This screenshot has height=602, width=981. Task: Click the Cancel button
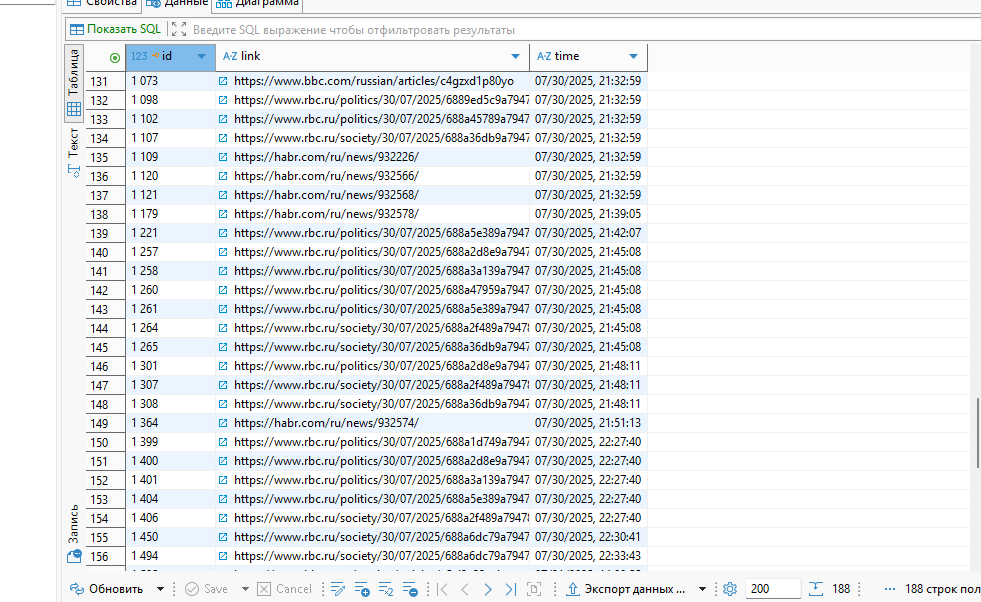click(285, 589)
